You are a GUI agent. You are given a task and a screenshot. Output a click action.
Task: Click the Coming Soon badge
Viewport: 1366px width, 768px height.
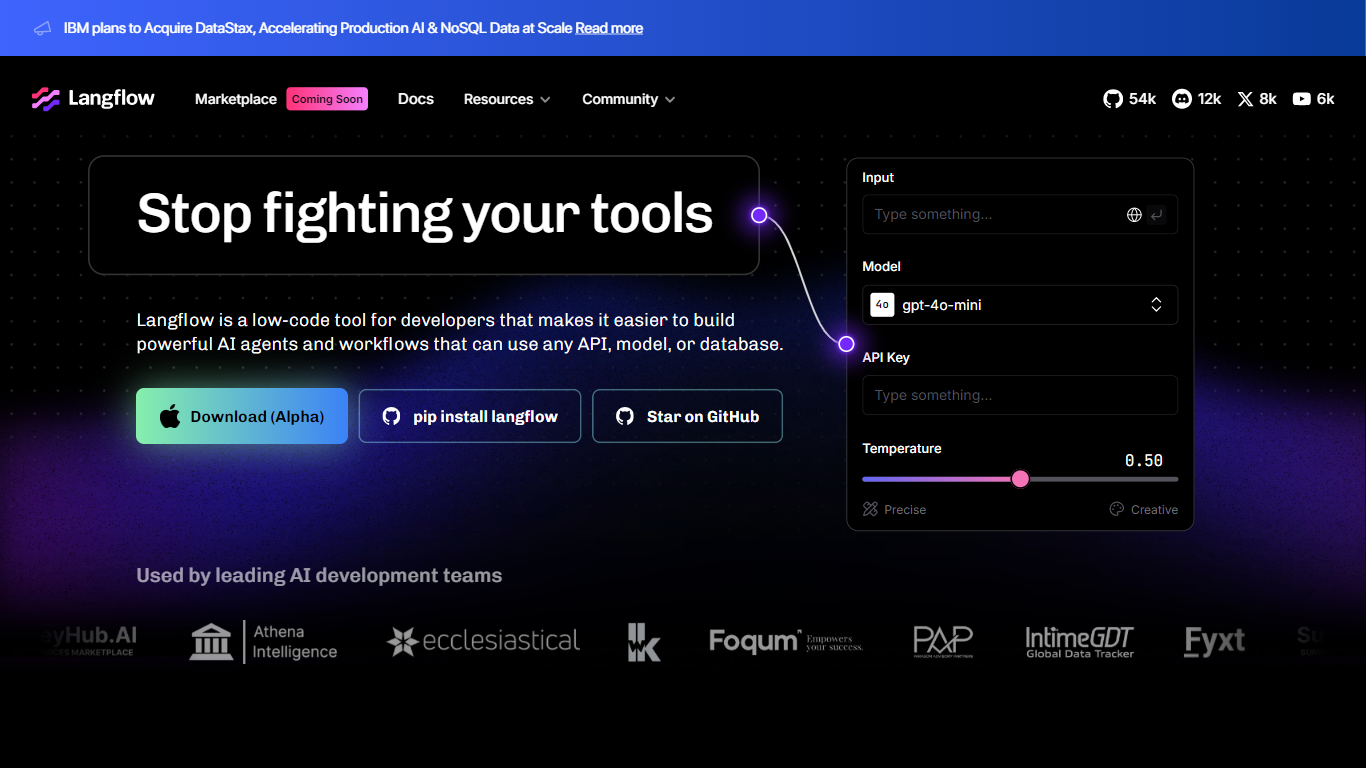click(327, 99)
